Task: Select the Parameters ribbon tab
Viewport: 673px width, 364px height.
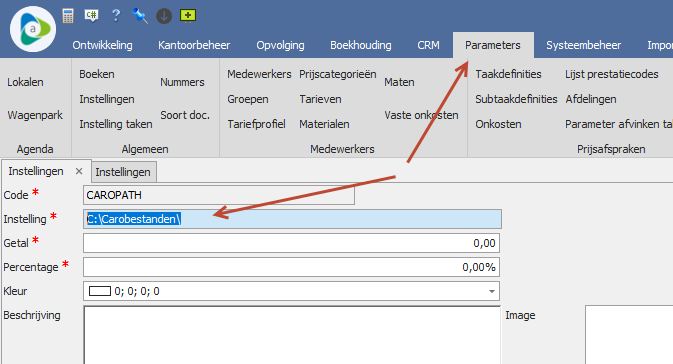Action: coord(493,45)
